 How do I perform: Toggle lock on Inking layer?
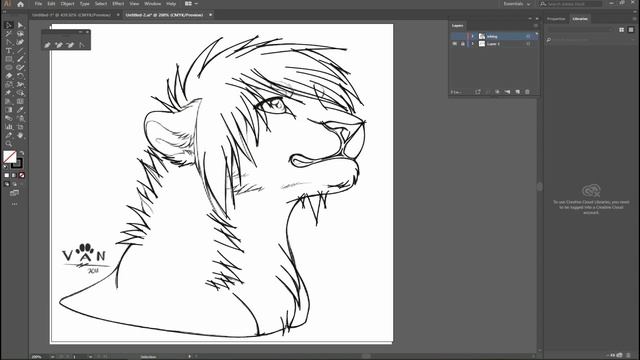[x=463, y=36]
